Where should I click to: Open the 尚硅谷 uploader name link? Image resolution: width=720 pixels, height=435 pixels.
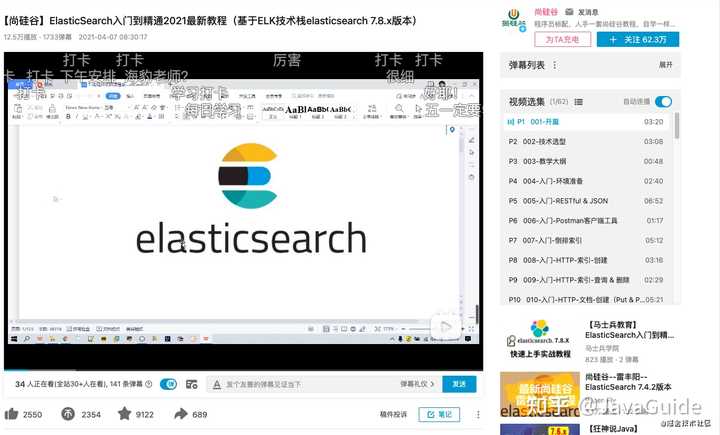pyautogui.click(x=546, y=12)
